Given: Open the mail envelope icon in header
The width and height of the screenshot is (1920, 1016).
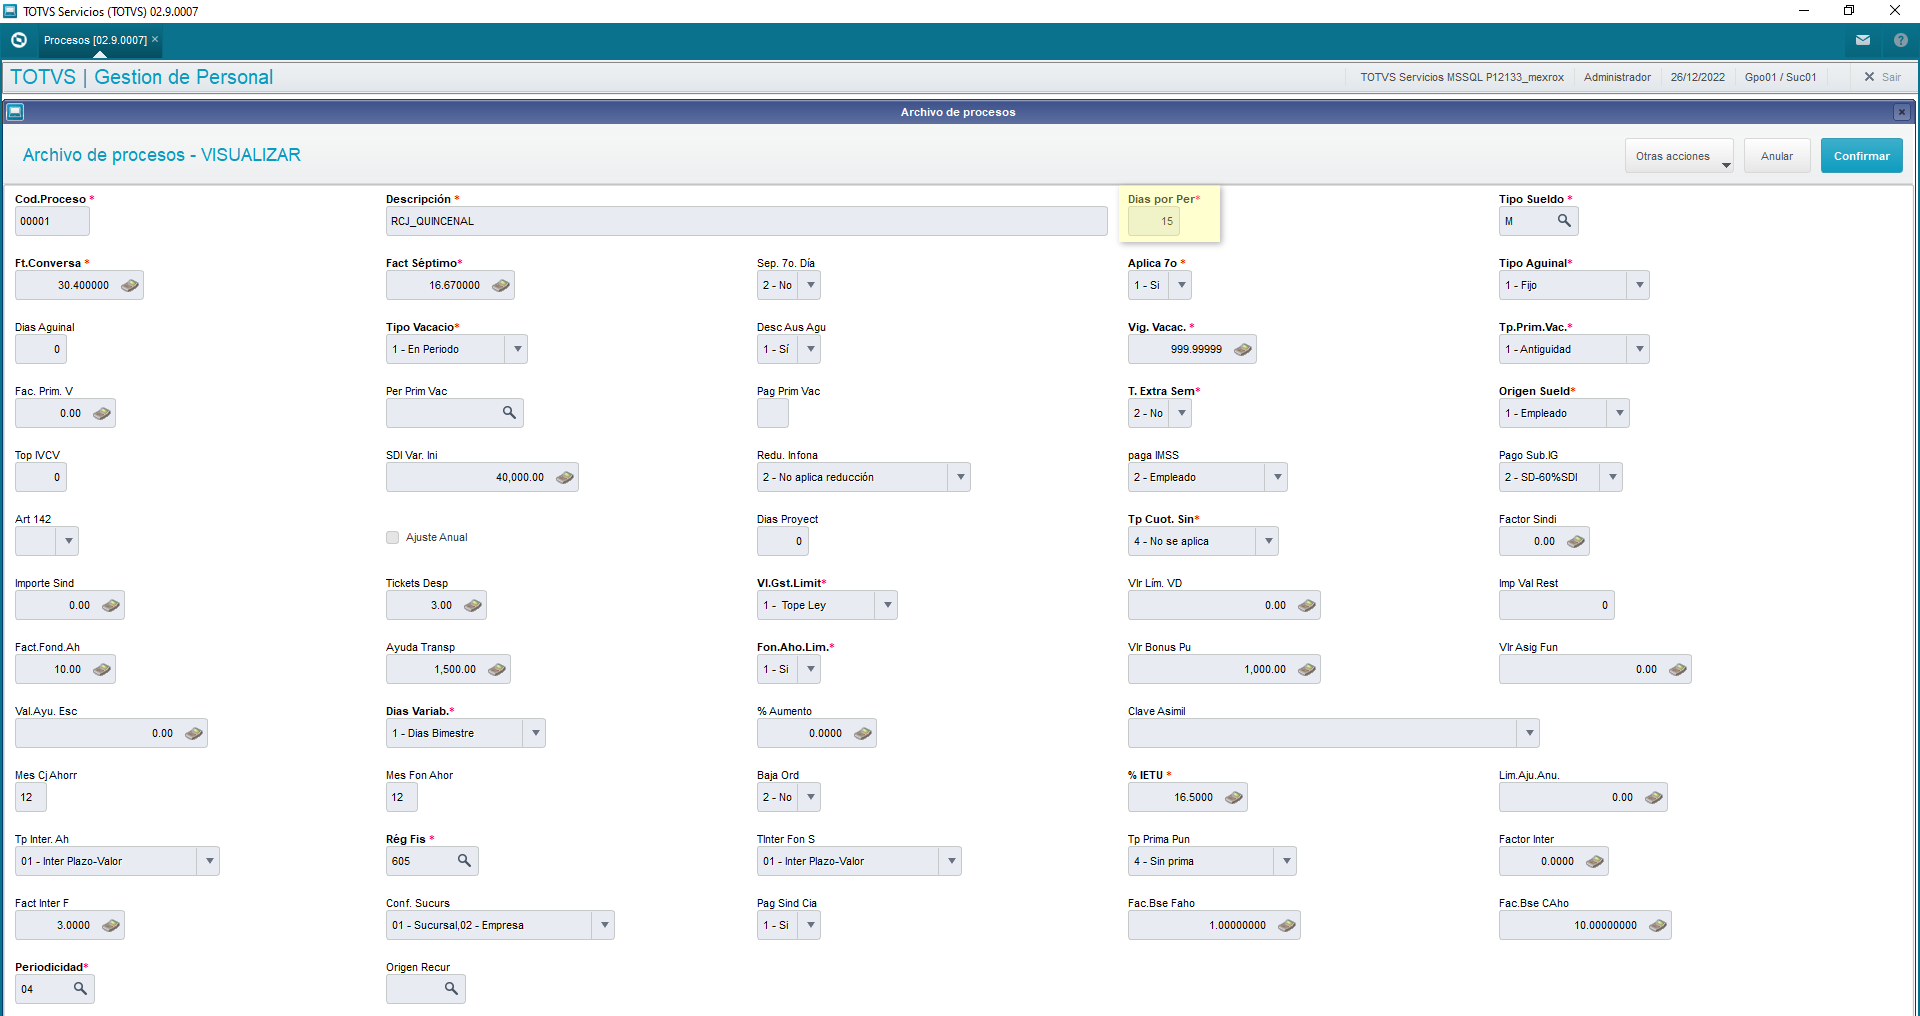Looking at the screenshot, I should 1863,40.
